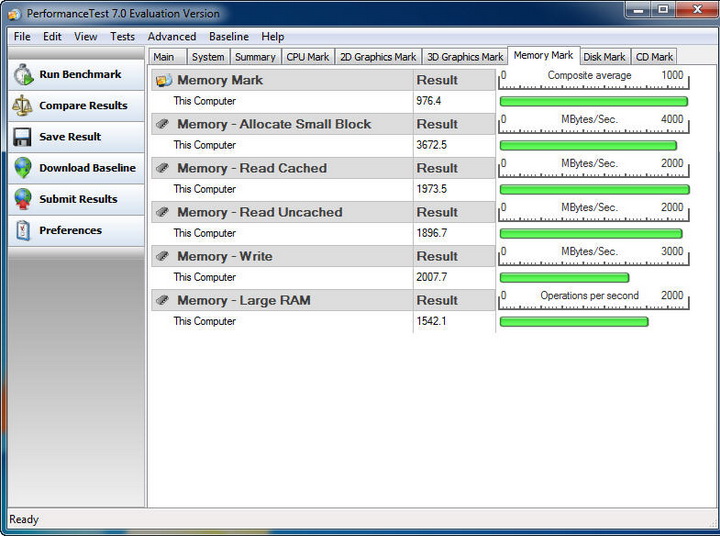Viewport: 720px width, 536px height.
Task: Click the 1542.1 result value
Action: click(431, 321)
